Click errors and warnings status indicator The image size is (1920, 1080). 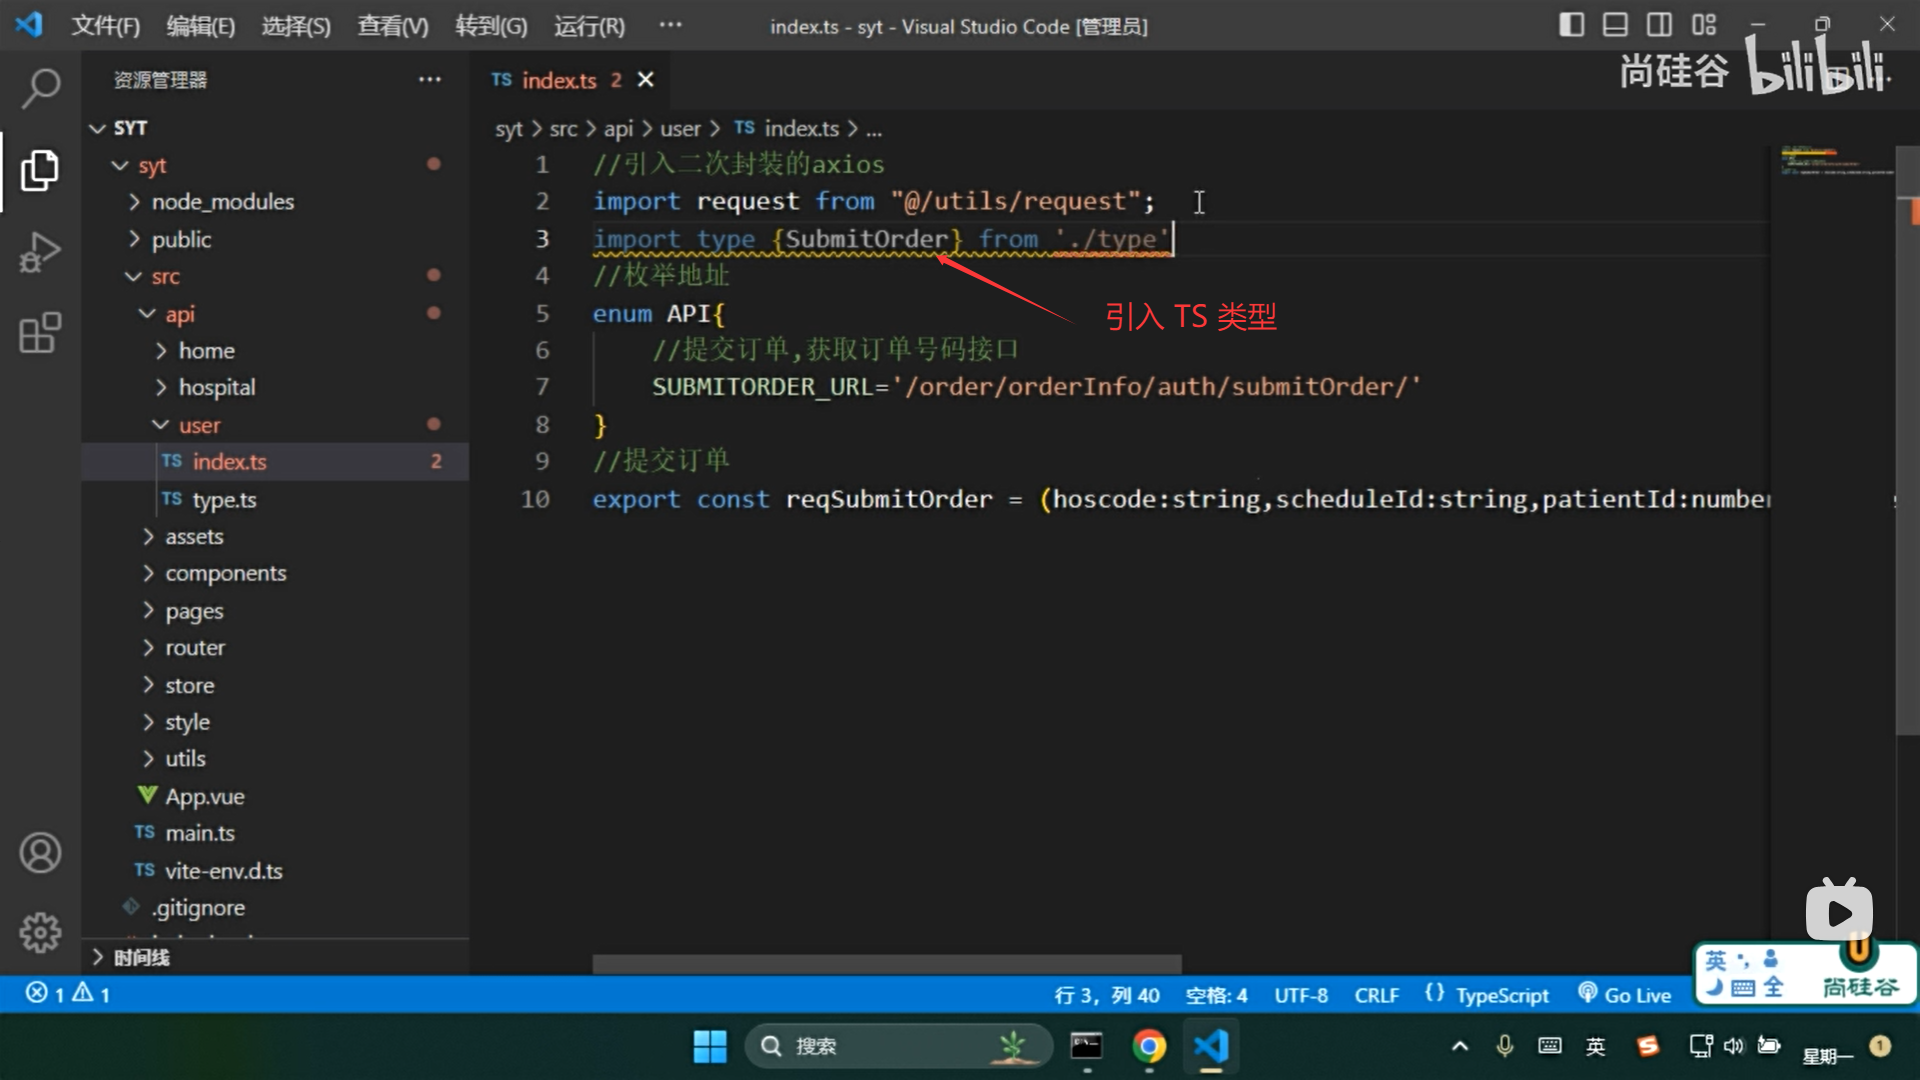[68, 994]
